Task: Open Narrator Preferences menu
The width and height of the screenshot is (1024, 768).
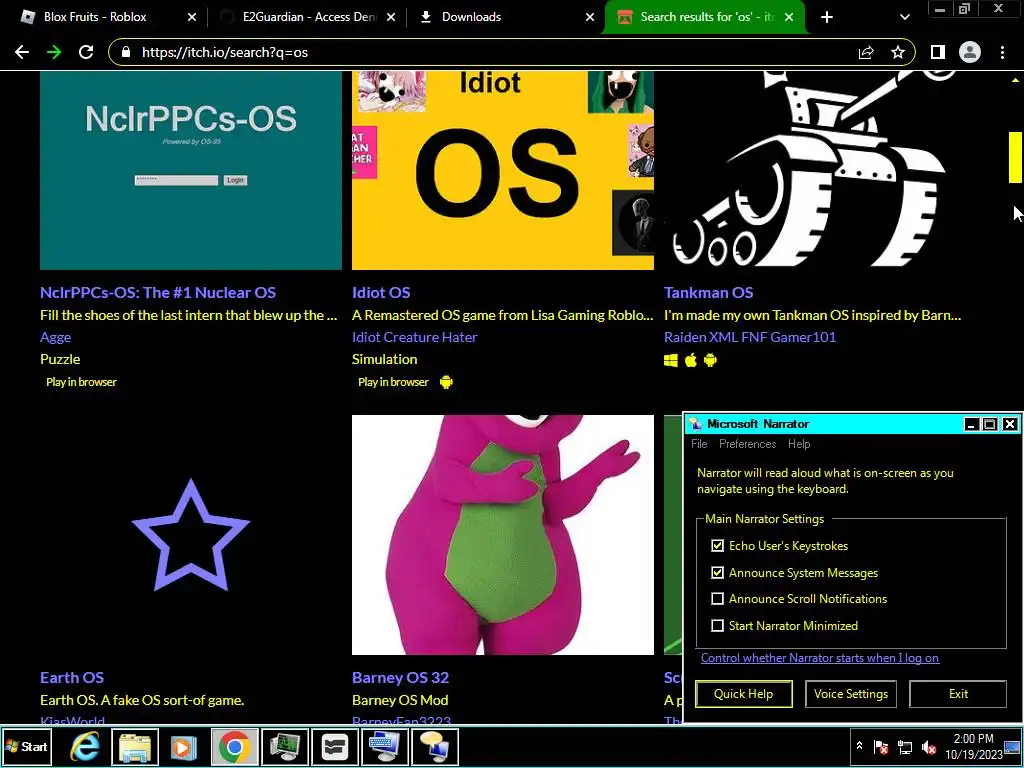Action: 748,444
